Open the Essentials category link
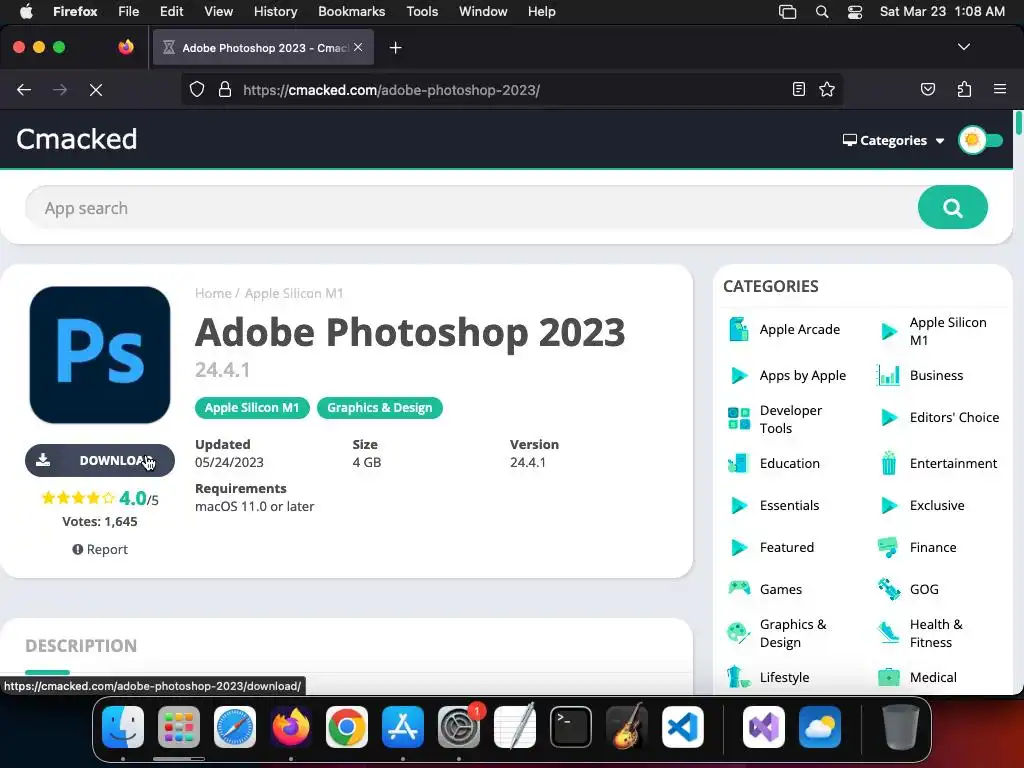This screenshot has width=1024, height=768. [x=789, y=505]
